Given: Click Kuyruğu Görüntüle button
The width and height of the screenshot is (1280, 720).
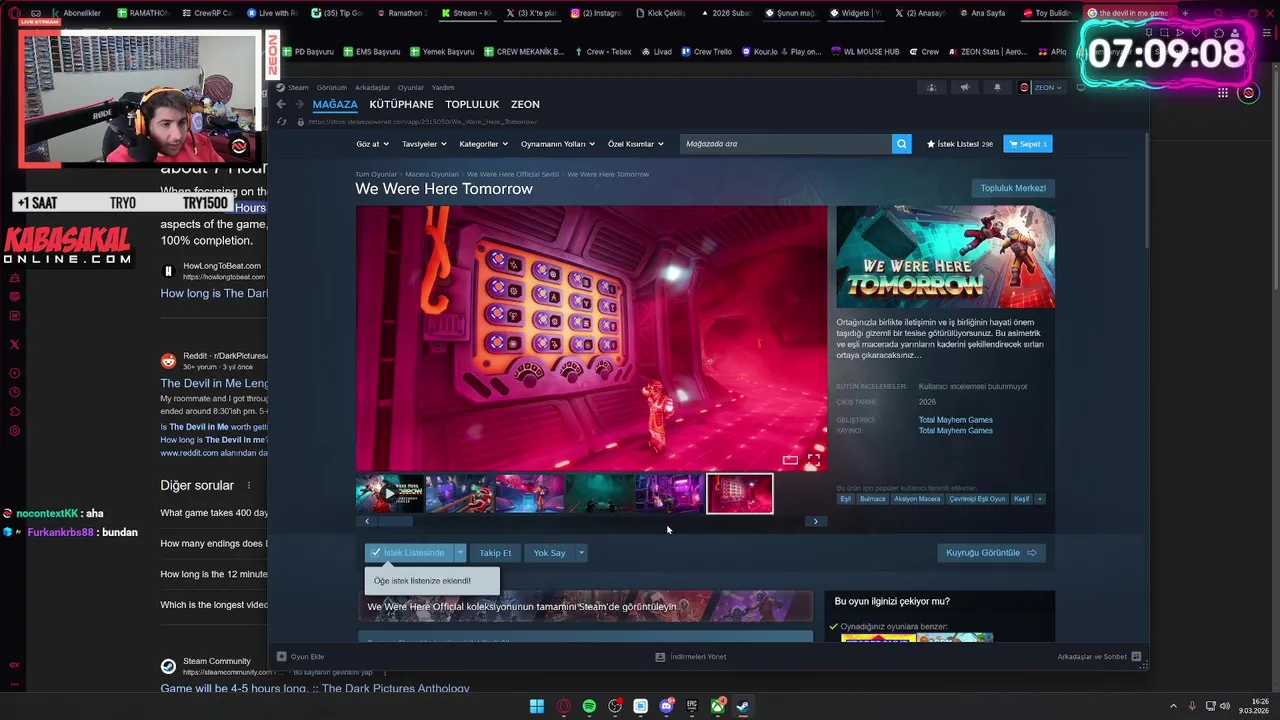Looking at the screenshot, I should pos(991,553).
